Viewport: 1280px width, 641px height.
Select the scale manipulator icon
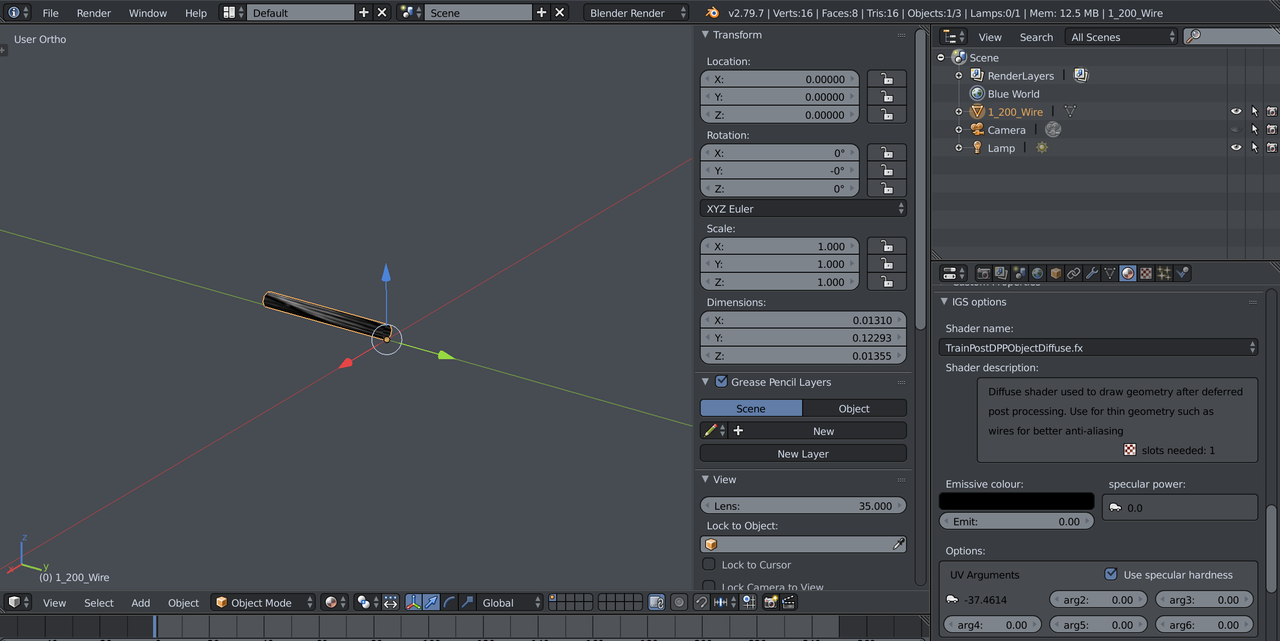(467, 602)
